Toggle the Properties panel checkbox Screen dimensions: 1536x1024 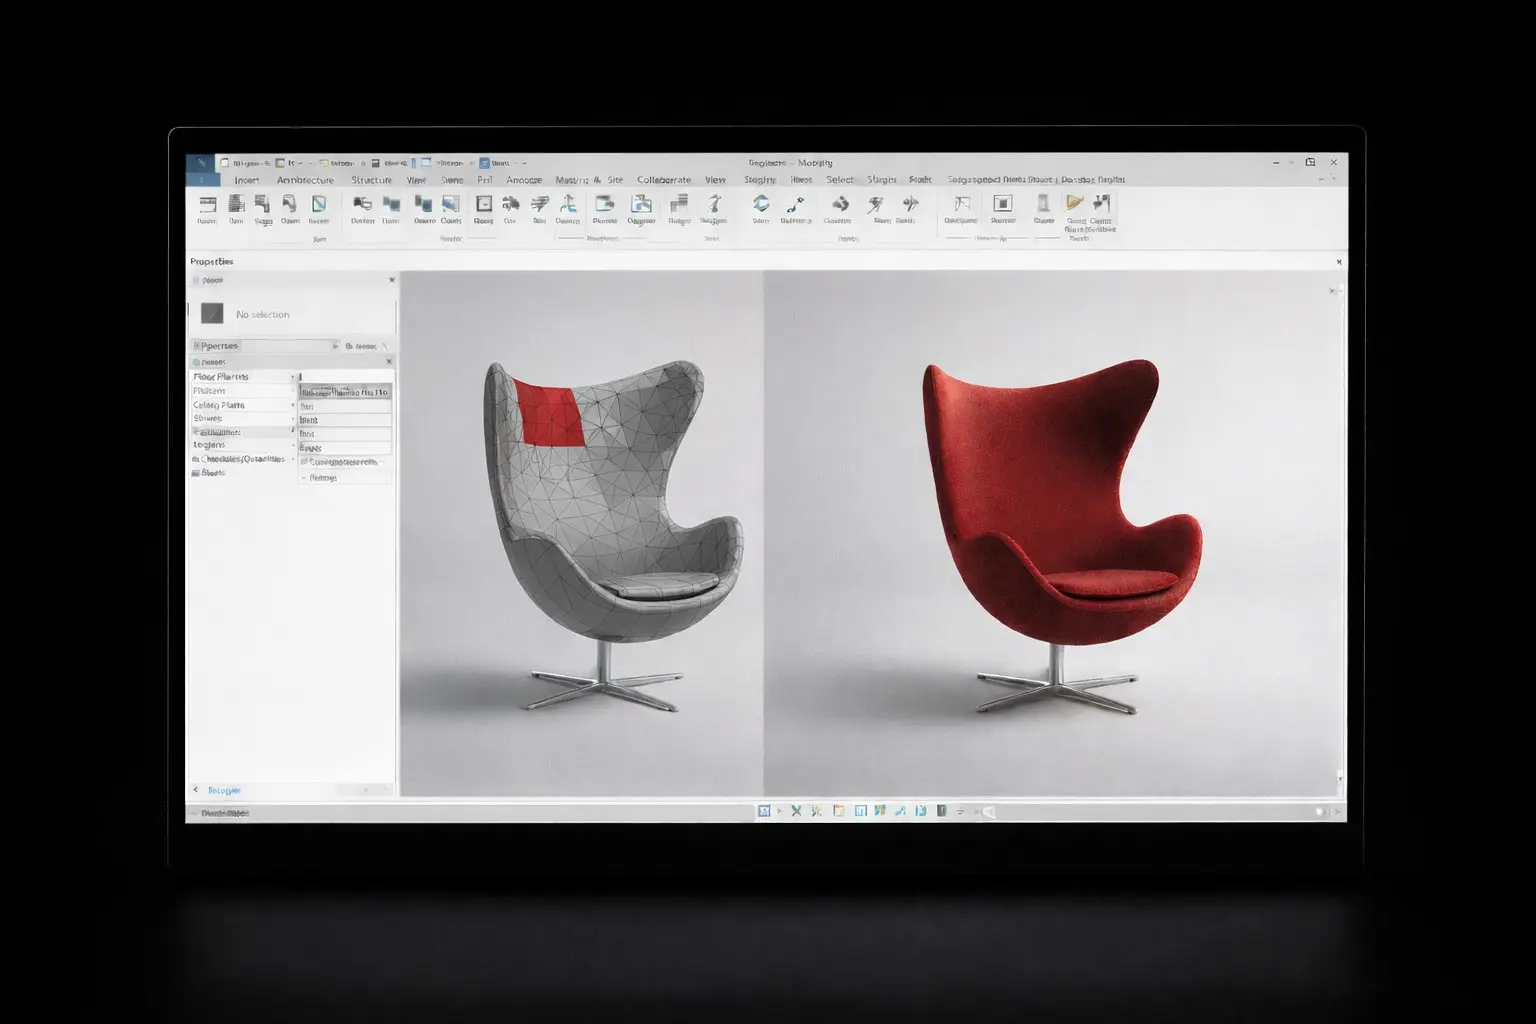pyautogui.click(x=198, y=345)
